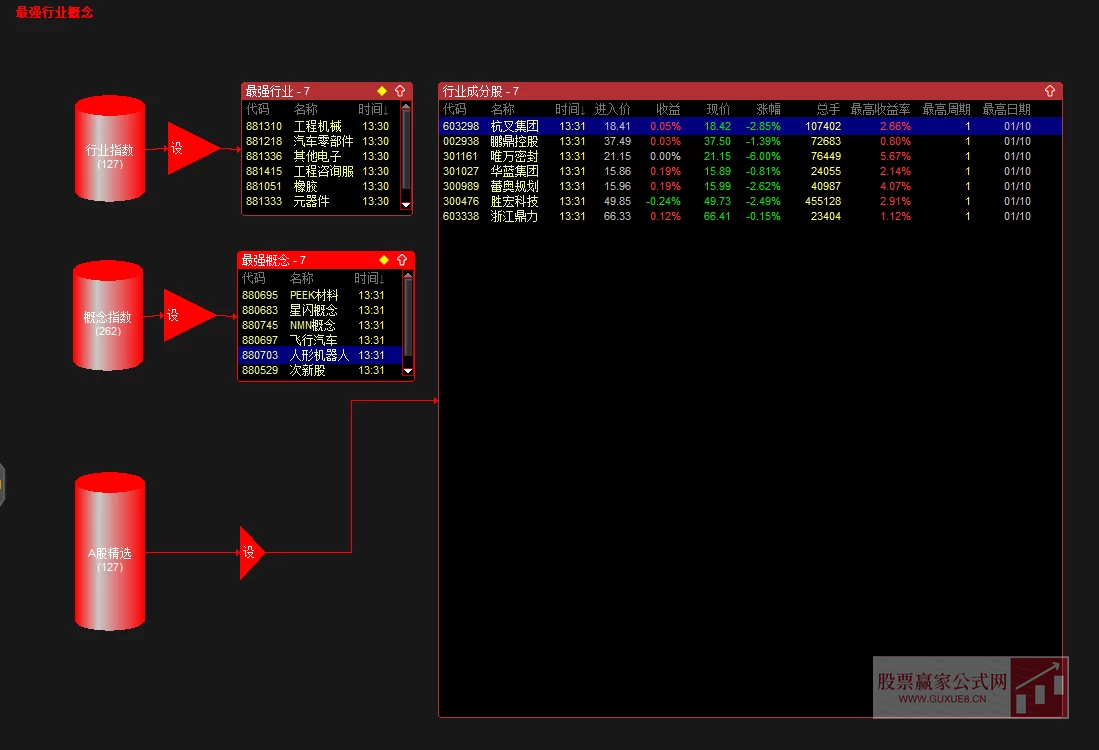This screenshot has width=1099, height=750.
Task: Select stock 胜宏科技 in 行业成分股 table
Action: coord(514,202)
